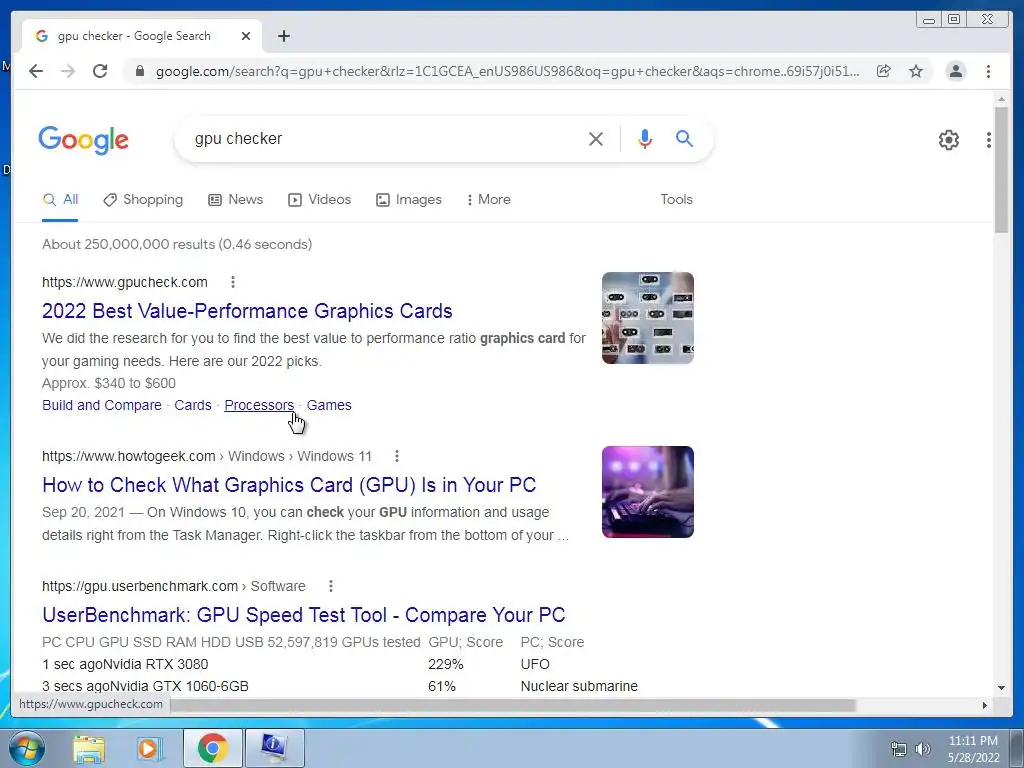Reload the page with the refresh icon
The height and width of the screenshot is (768, 1024).
point(100,71)
